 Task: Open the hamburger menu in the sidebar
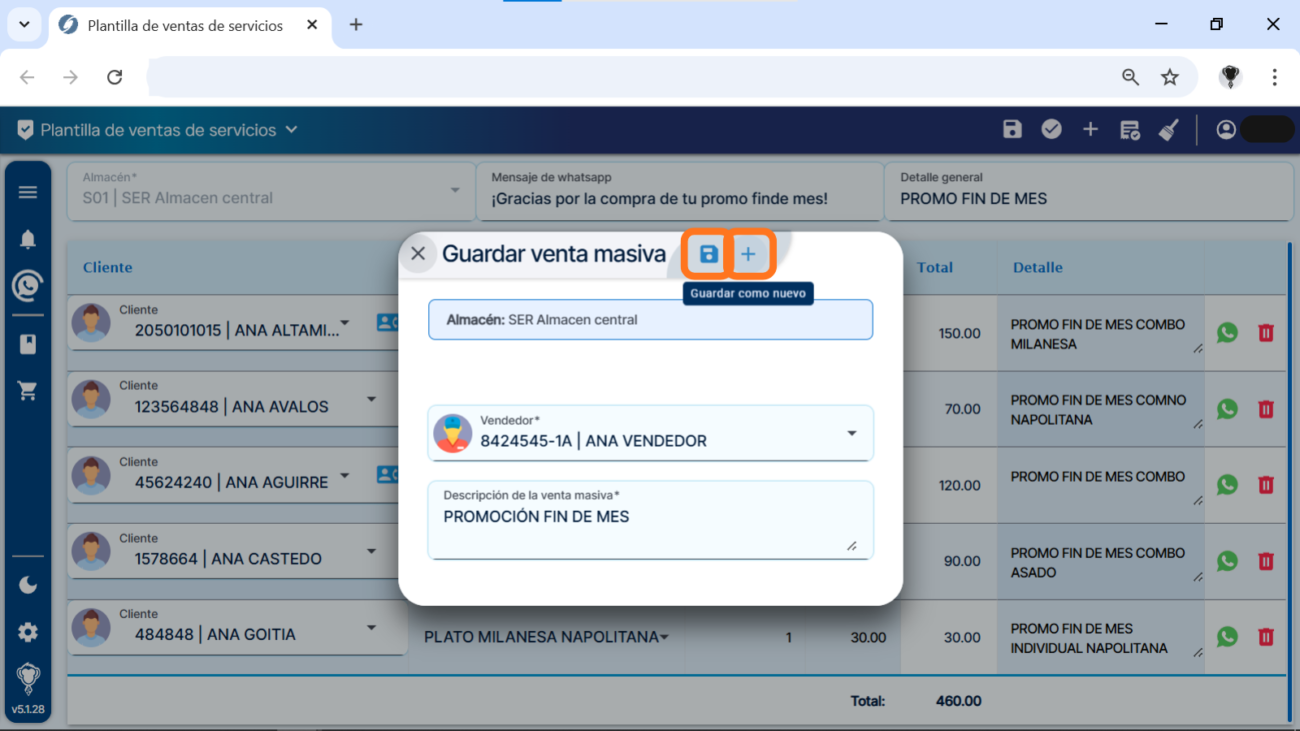(x=28, y=192)
